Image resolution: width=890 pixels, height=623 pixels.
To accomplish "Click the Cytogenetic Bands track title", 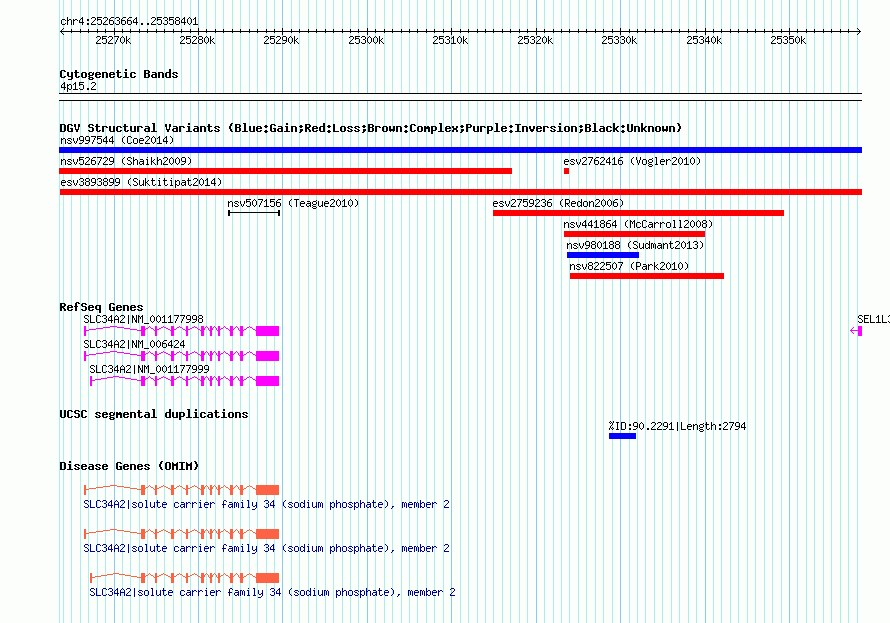I will point(119,74).
